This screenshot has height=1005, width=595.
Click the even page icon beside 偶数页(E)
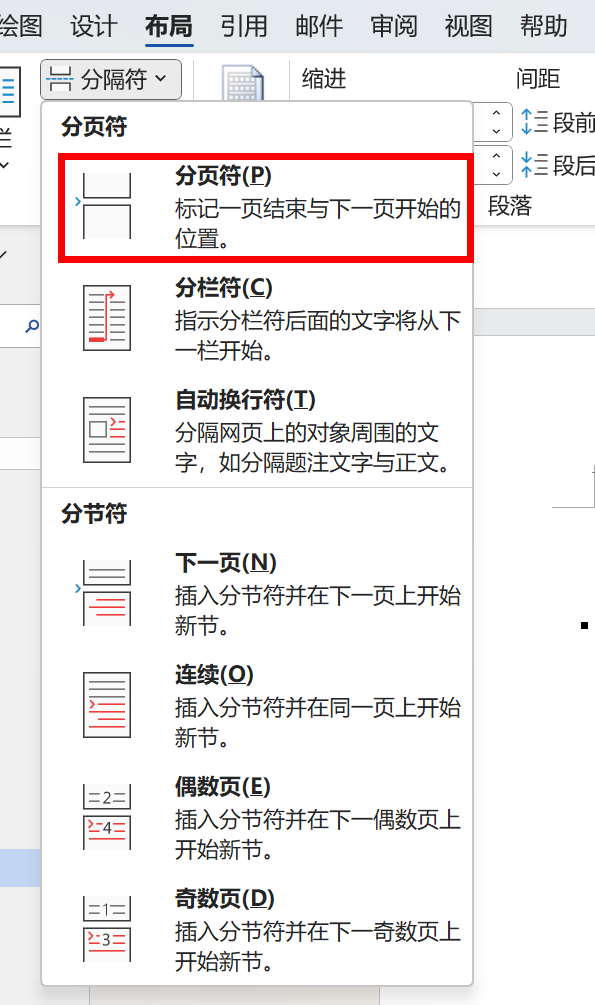point(106,817)
